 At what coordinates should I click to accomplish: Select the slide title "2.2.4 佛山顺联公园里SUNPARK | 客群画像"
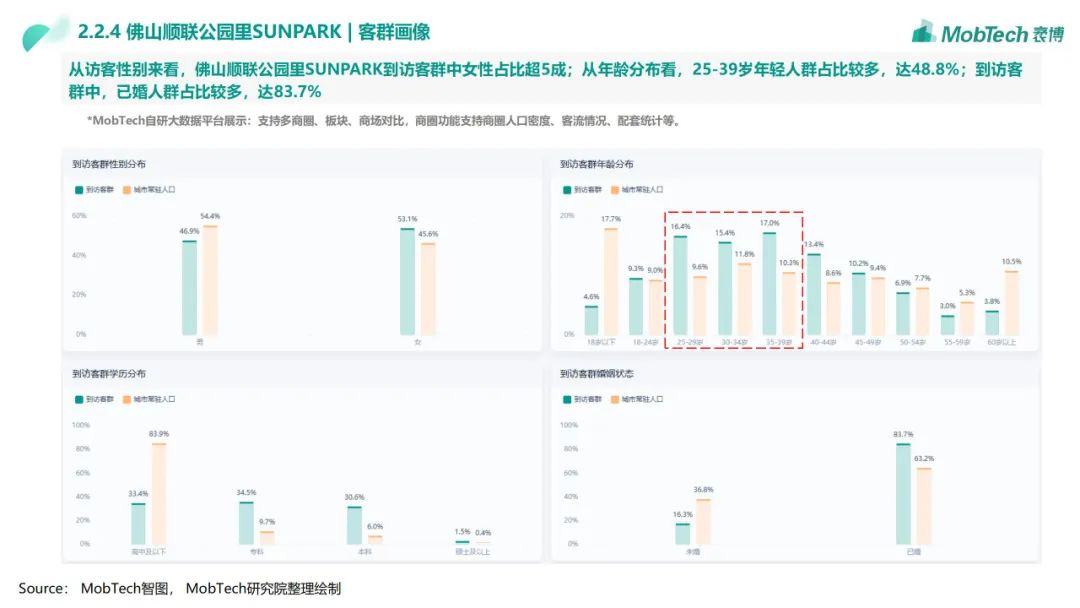253,32
